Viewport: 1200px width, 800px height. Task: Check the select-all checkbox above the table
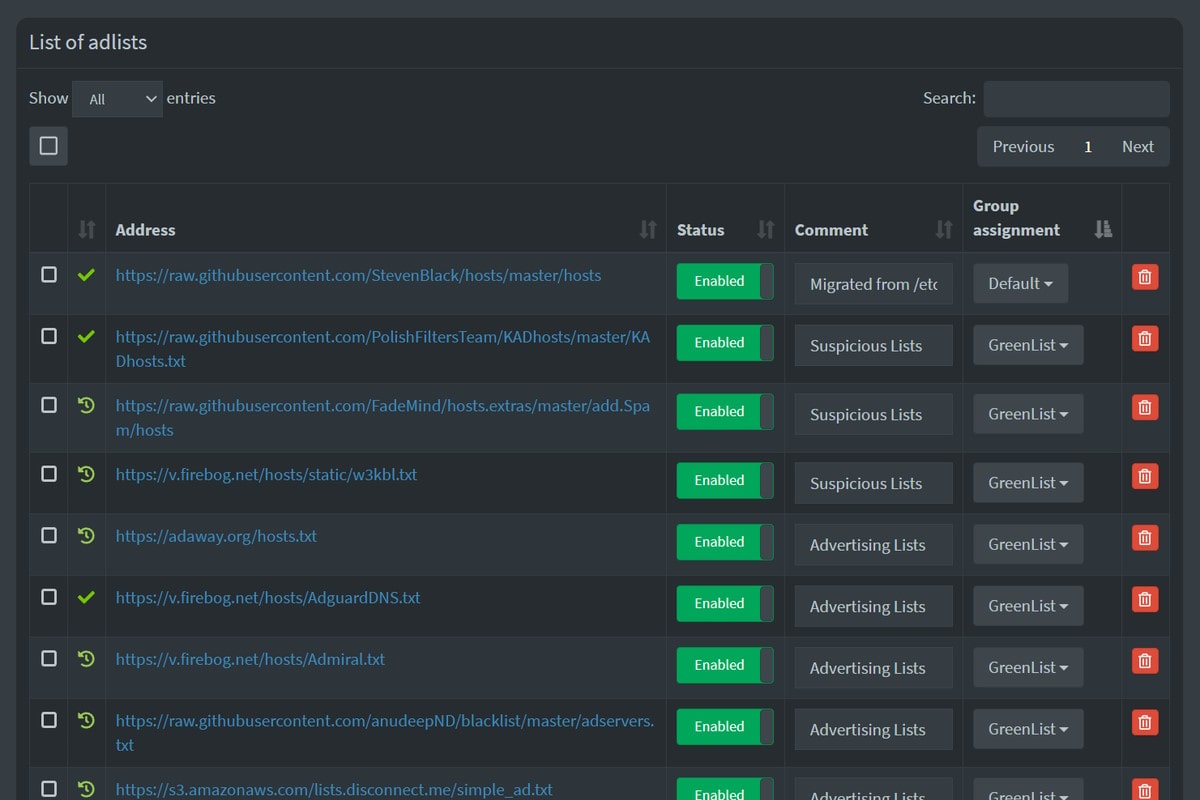(x=48, y=146)
